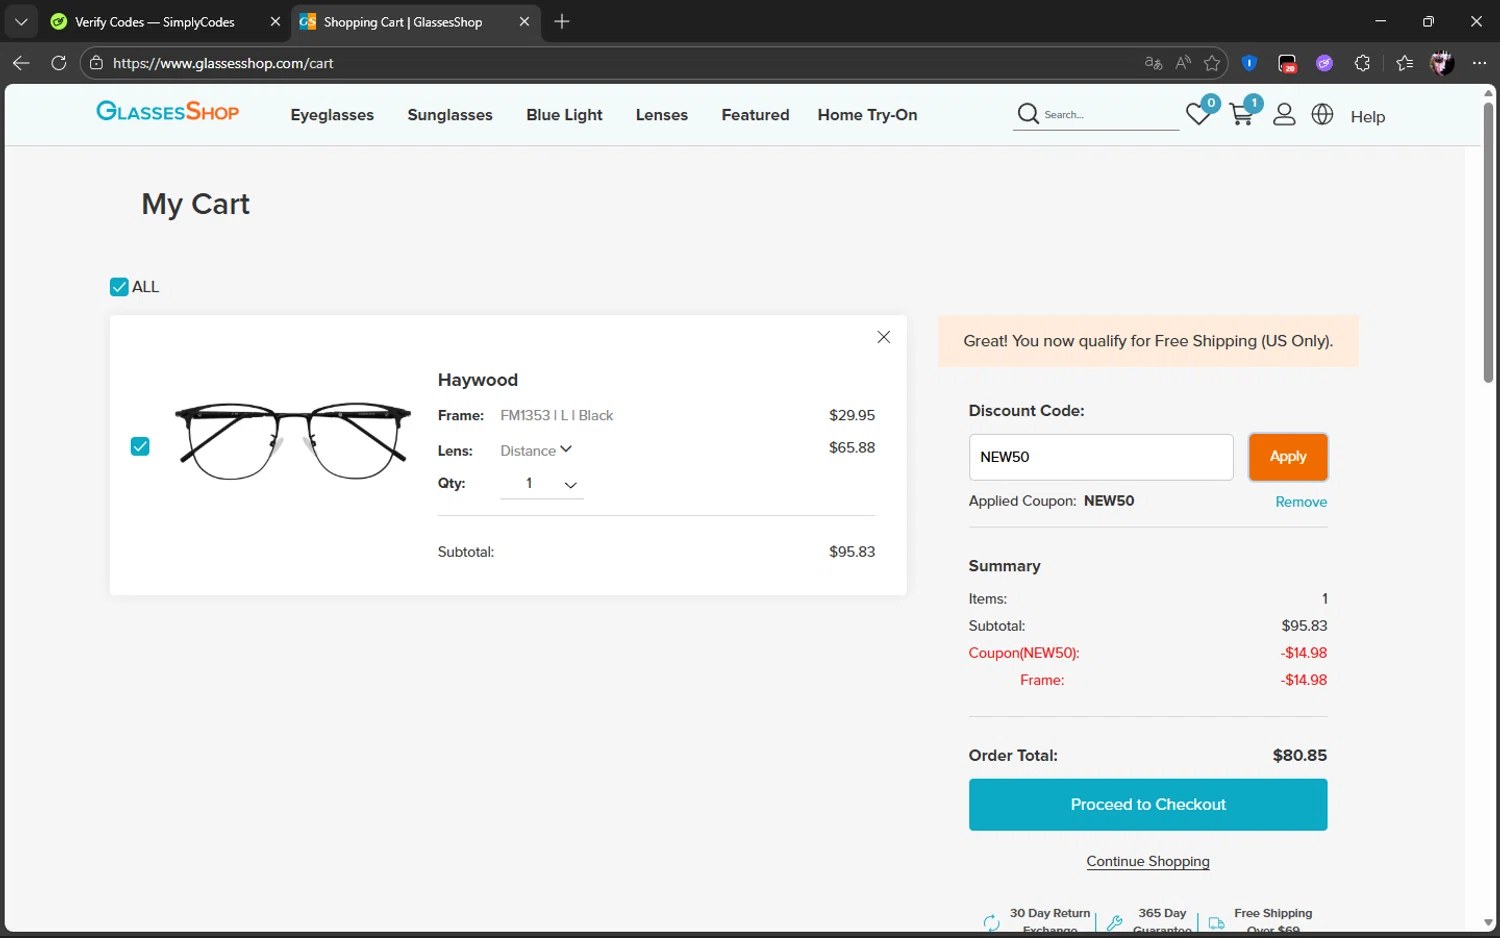Click the Remove coupon link
The width and height of the screenshot is (1500, 938).
pyautogui.click(x=1301, y=502)
